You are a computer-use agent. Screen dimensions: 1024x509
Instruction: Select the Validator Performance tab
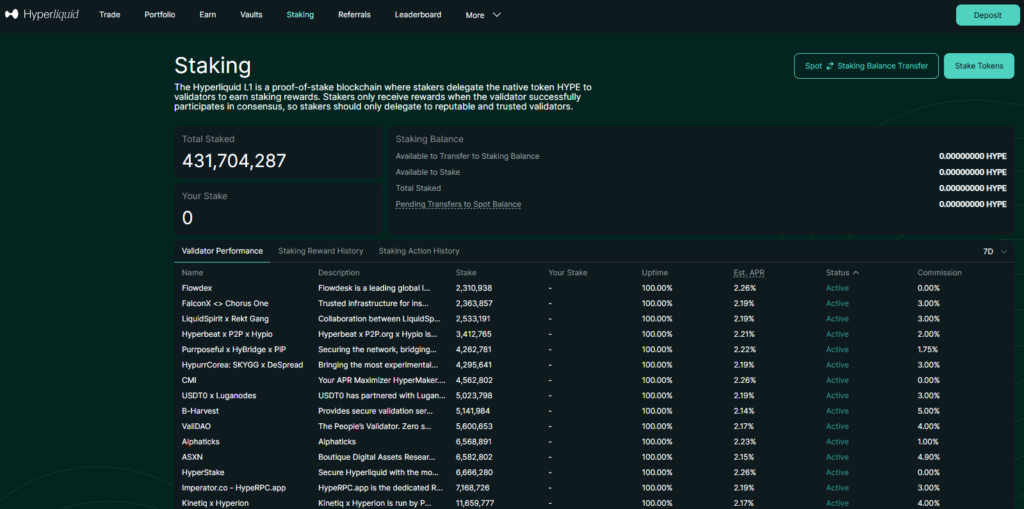pos(222,251)
